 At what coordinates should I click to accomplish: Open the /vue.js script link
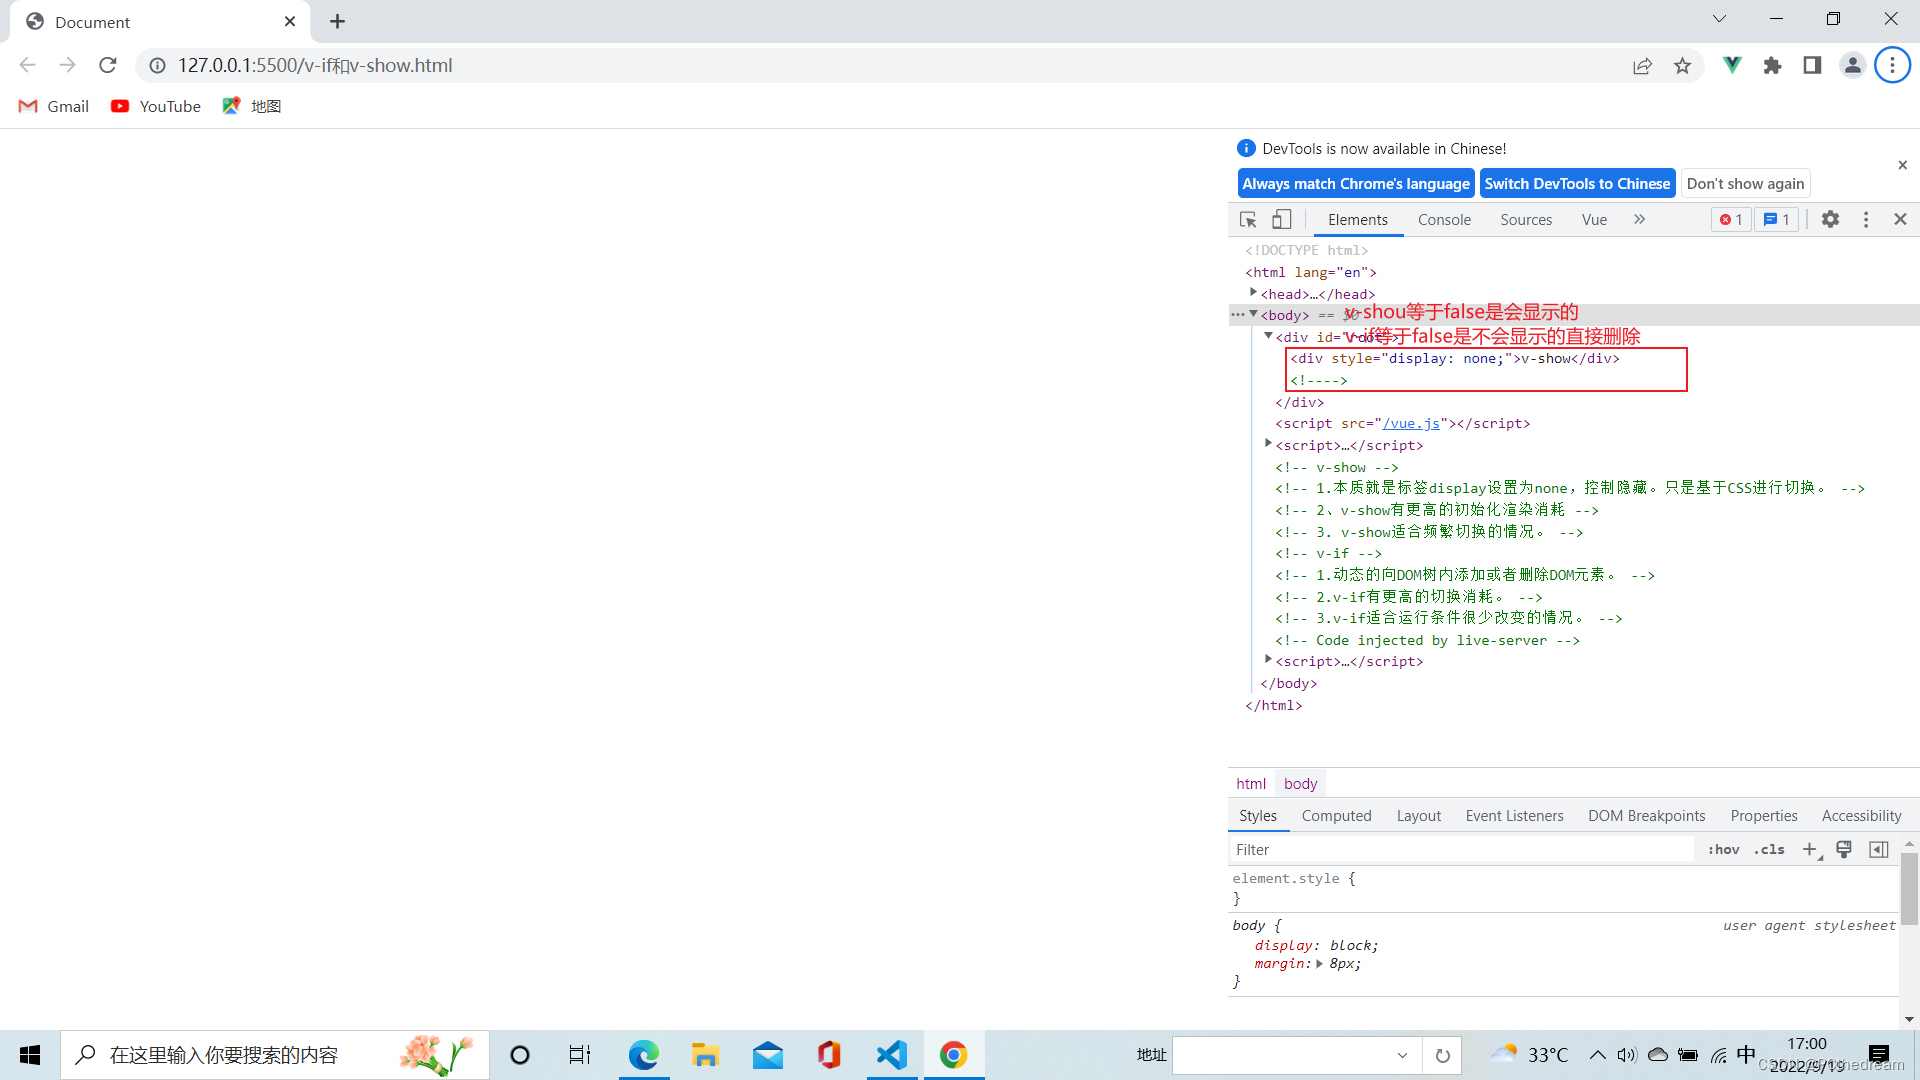(1411, 423)
